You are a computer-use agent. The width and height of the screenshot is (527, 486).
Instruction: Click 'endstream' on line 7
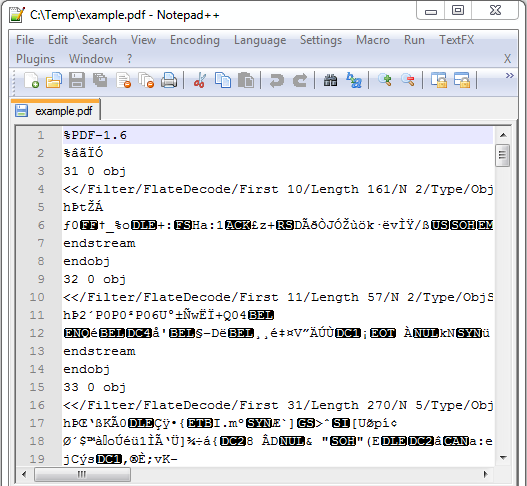point(99,243)
